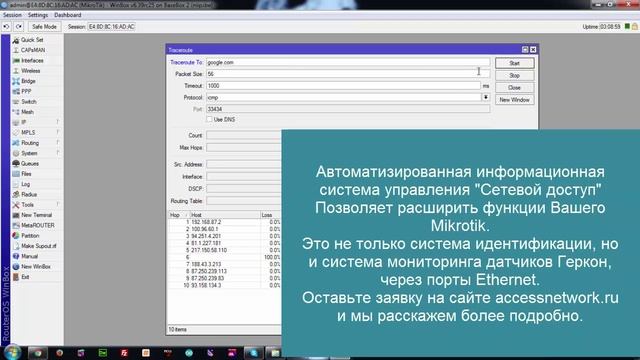The image size is (640, 360).
Task: Enable the Use DNS checkbox
Action: (209, 119)
